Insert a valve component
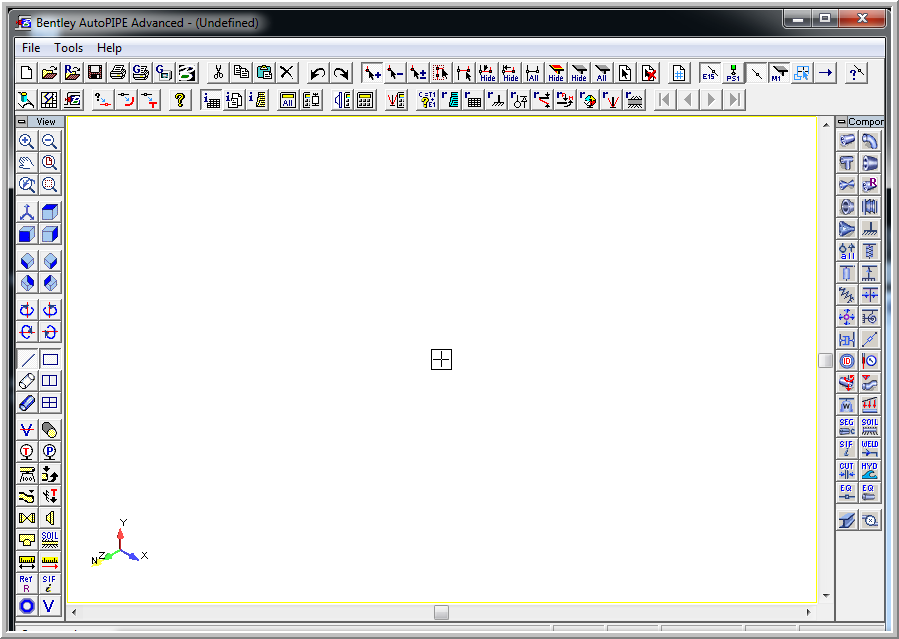 (847, 185)
